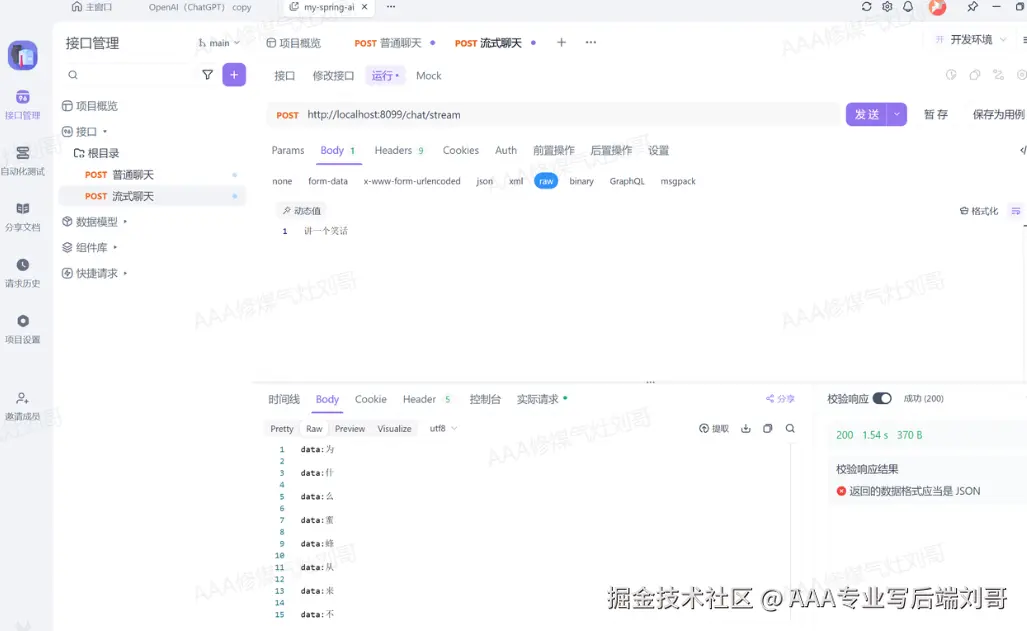
Task: Click the filter funnel icon
Action: 208,75
